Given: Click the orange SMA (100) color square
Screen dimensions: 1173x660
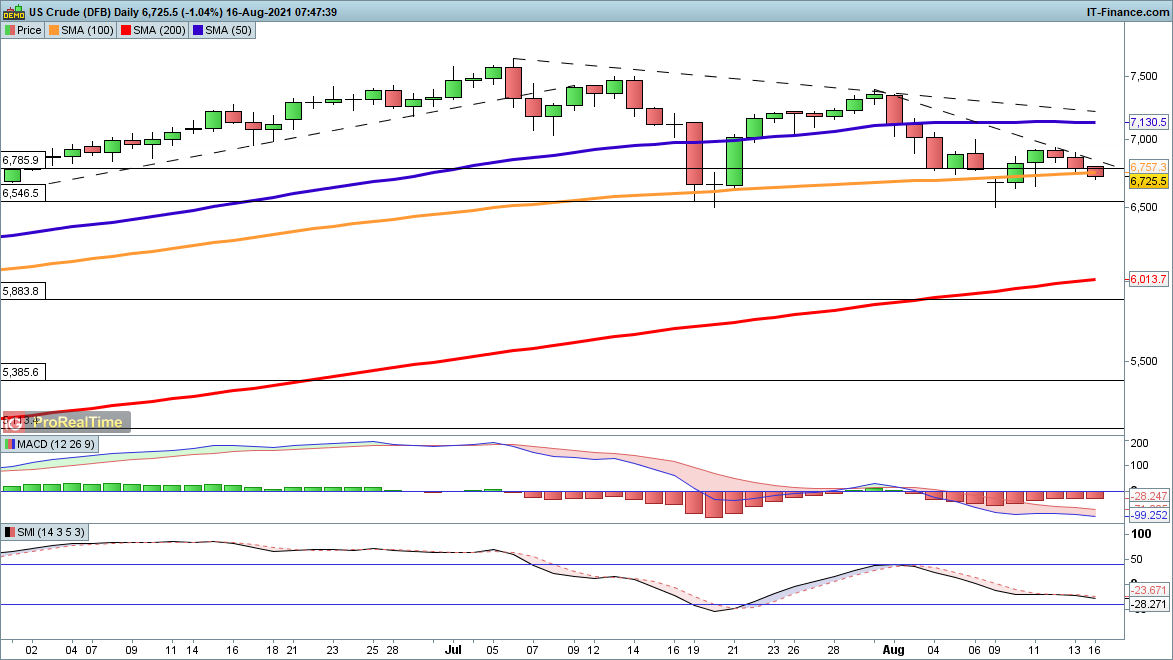Looking at the screenshot, I should coord(54,30).
